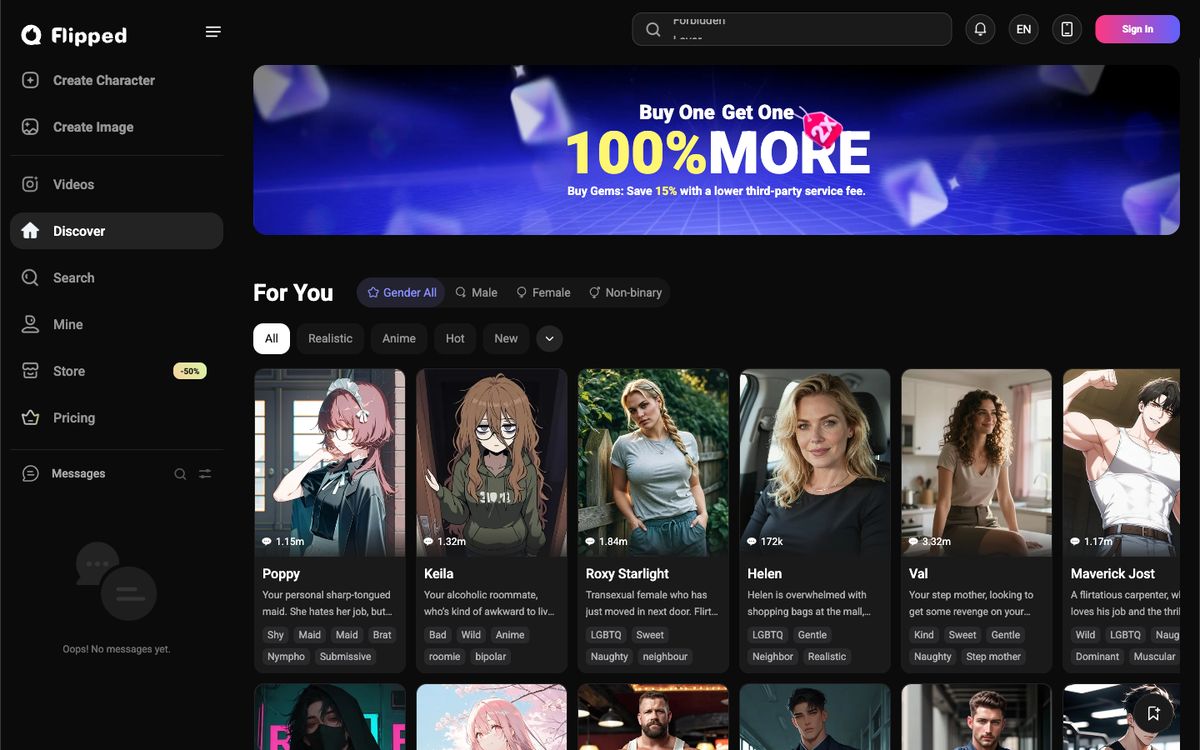
Task: Click the mobile app phone icon
Action: 1067,29
